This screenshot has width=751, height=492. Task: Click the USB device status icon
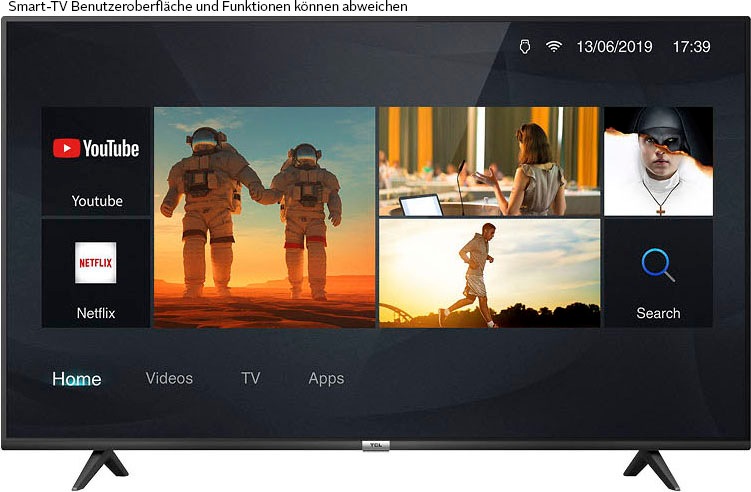[x=524, y=47]
